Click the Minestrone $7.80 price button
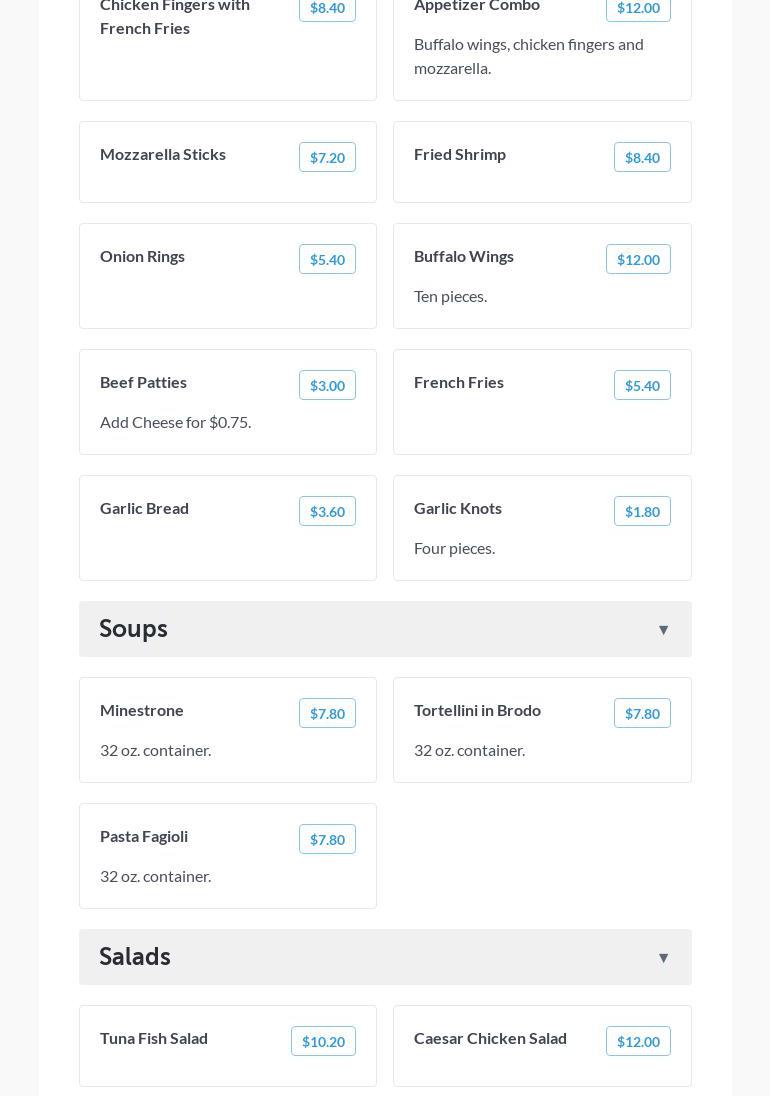The height and width of the screenshot is (1096, 770). (327, 714)
